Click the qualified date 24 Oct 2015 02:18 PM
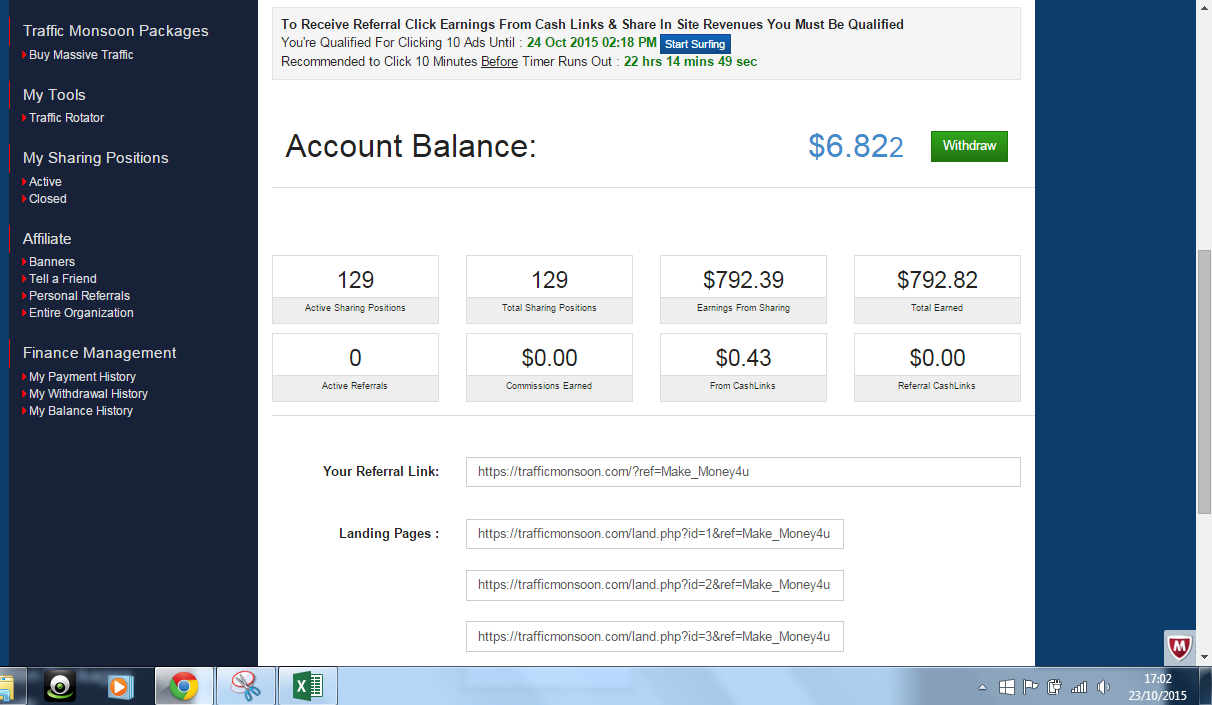This screenshot has width=1212, height=705. pyautogui.click(x=592, y=43)
